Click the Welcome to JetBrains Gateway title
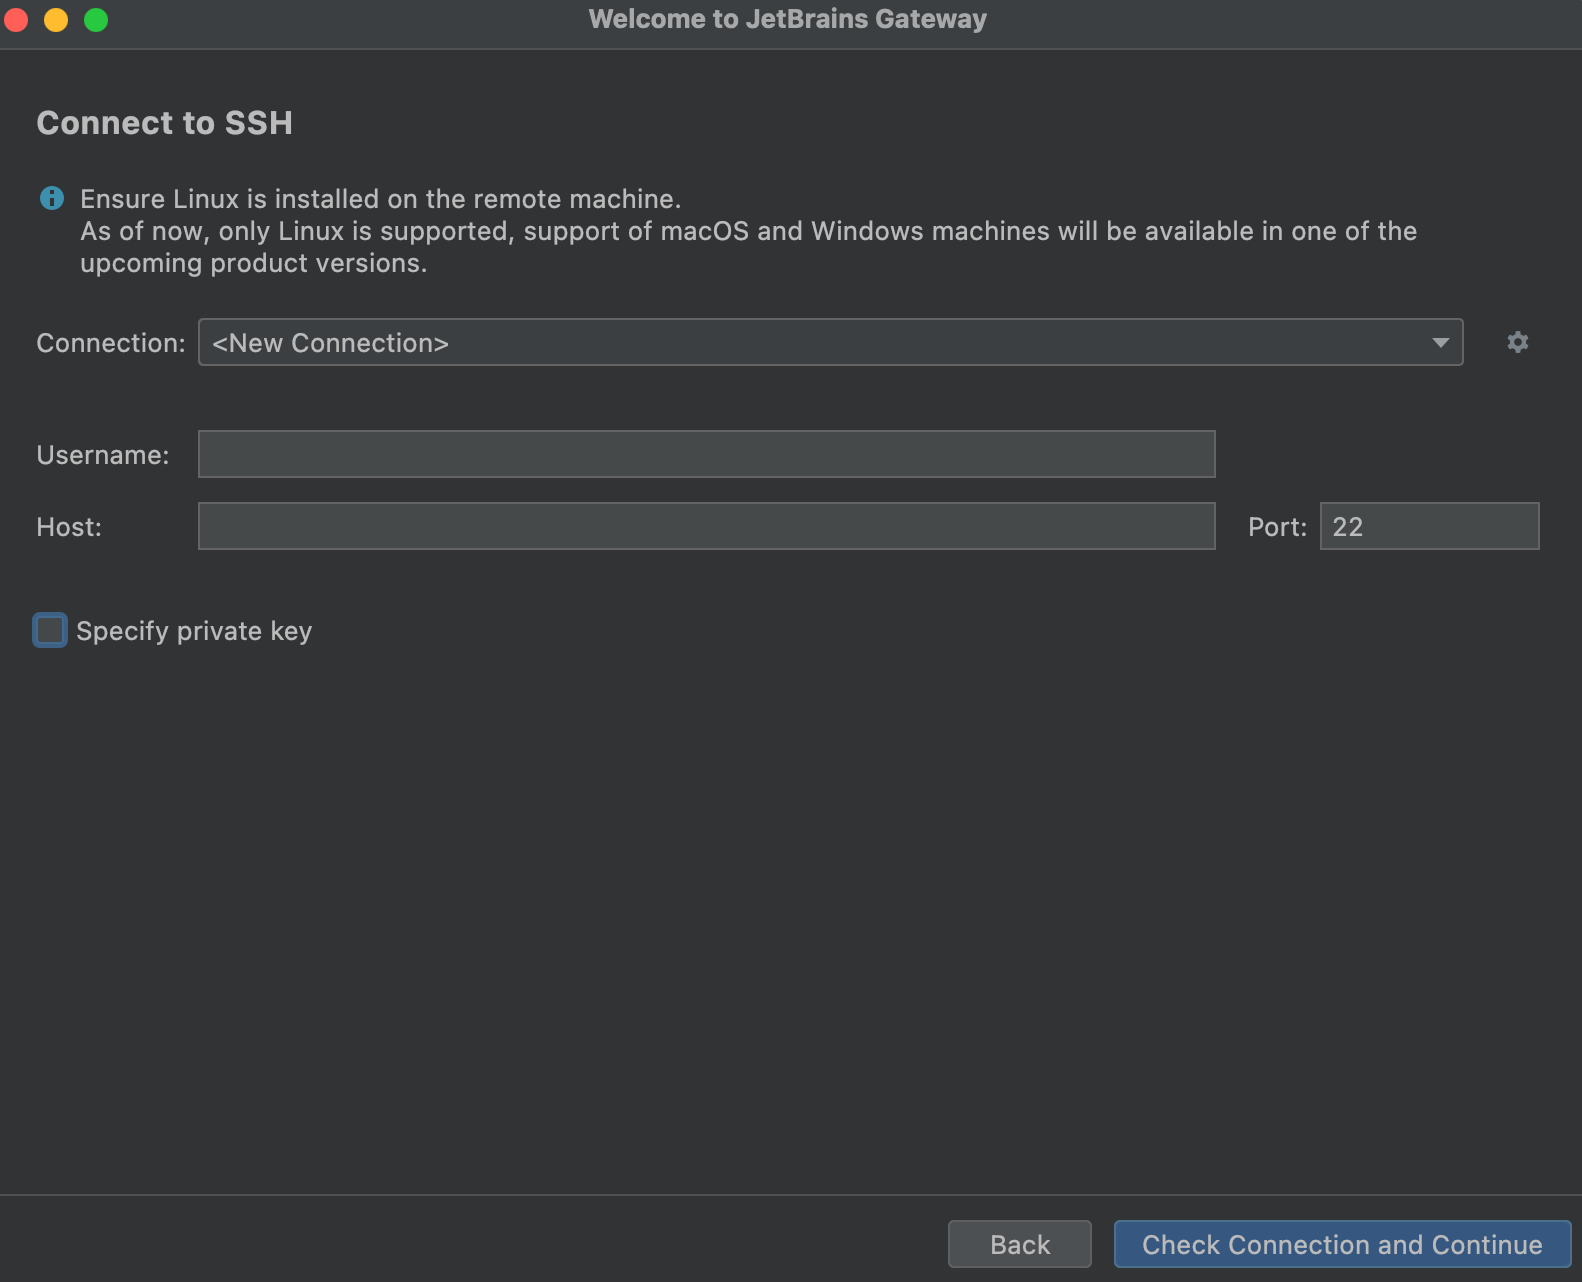This screenshot has width=1582, height=1282. click(x=788, y=19)
